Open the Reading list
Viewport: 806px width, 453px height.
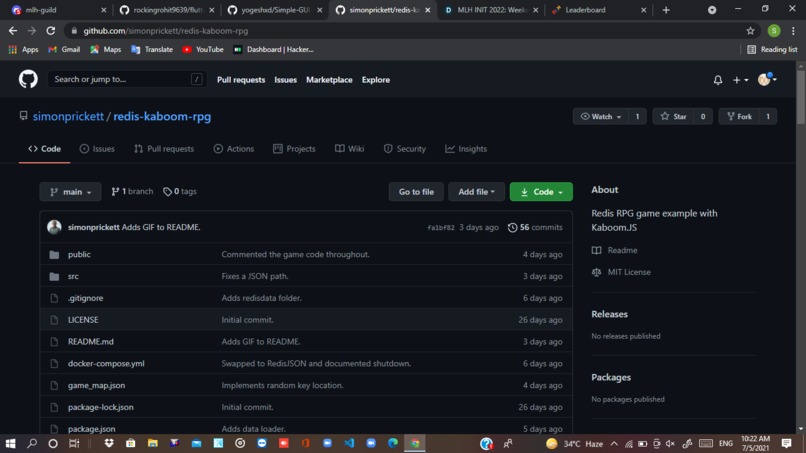(772, 49)
